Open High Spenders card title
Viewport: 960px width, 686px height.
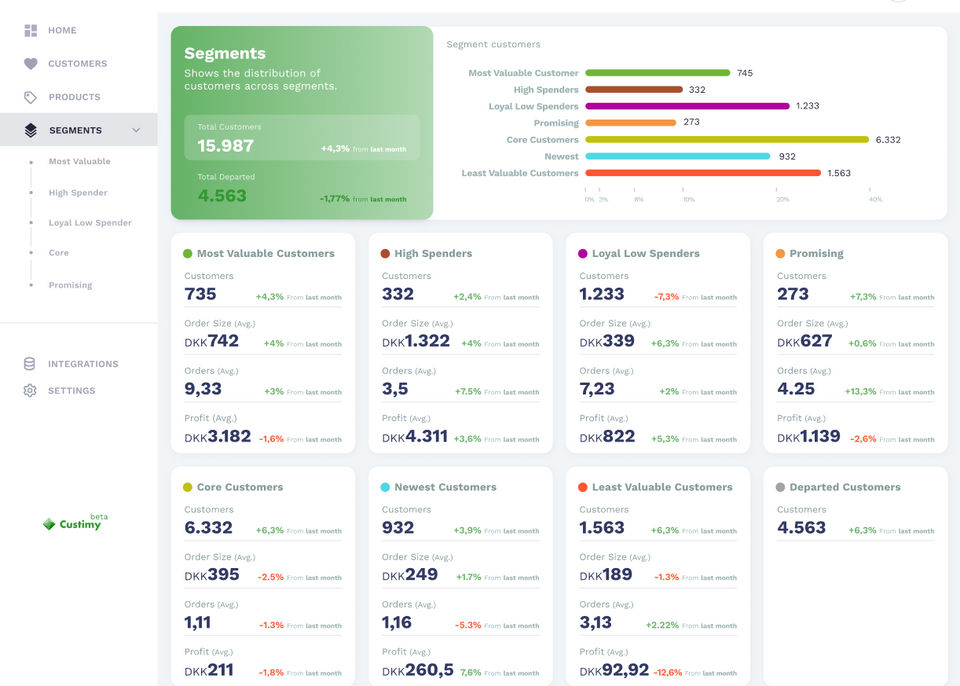pos(433,254)
